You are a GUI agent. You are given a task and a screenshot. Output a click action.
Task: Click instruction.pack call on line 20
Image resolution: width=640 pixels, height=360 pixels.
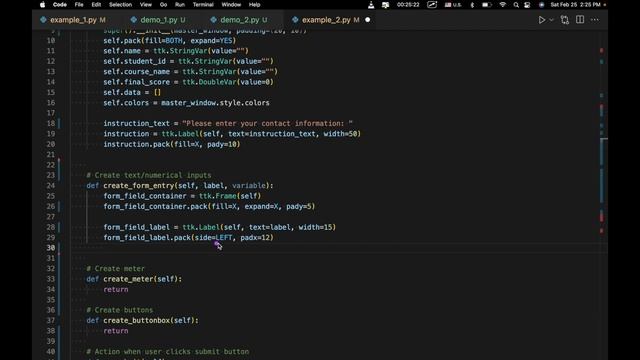(172, 144)
